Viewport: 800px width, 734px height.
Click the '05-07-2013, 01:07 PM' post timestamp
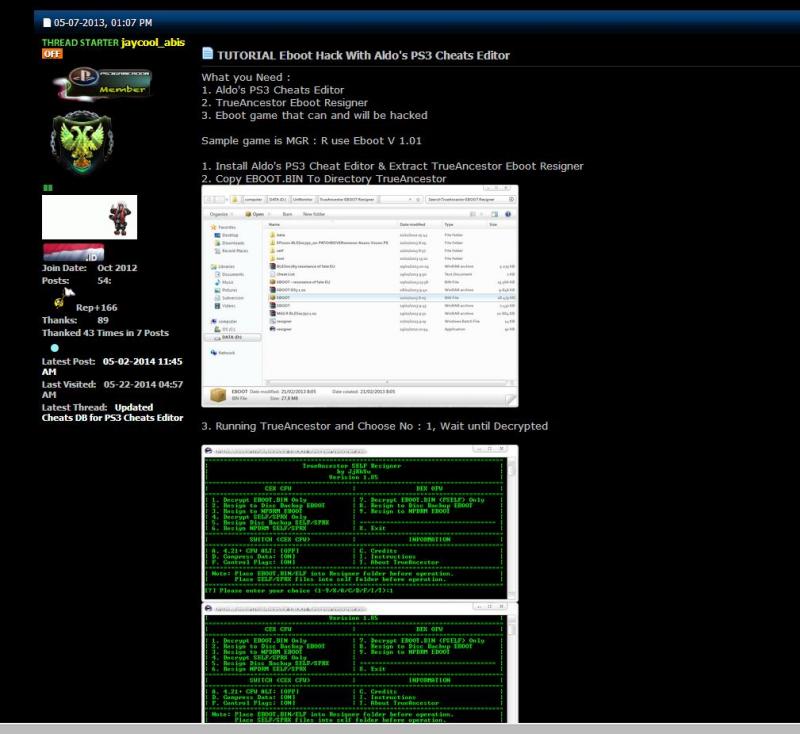point(103,23)
